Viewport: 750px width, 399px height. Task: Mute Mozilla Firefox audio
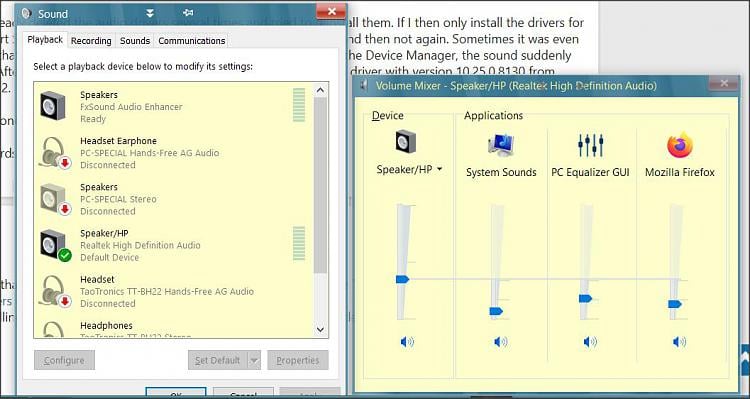[x=679, y=342]
